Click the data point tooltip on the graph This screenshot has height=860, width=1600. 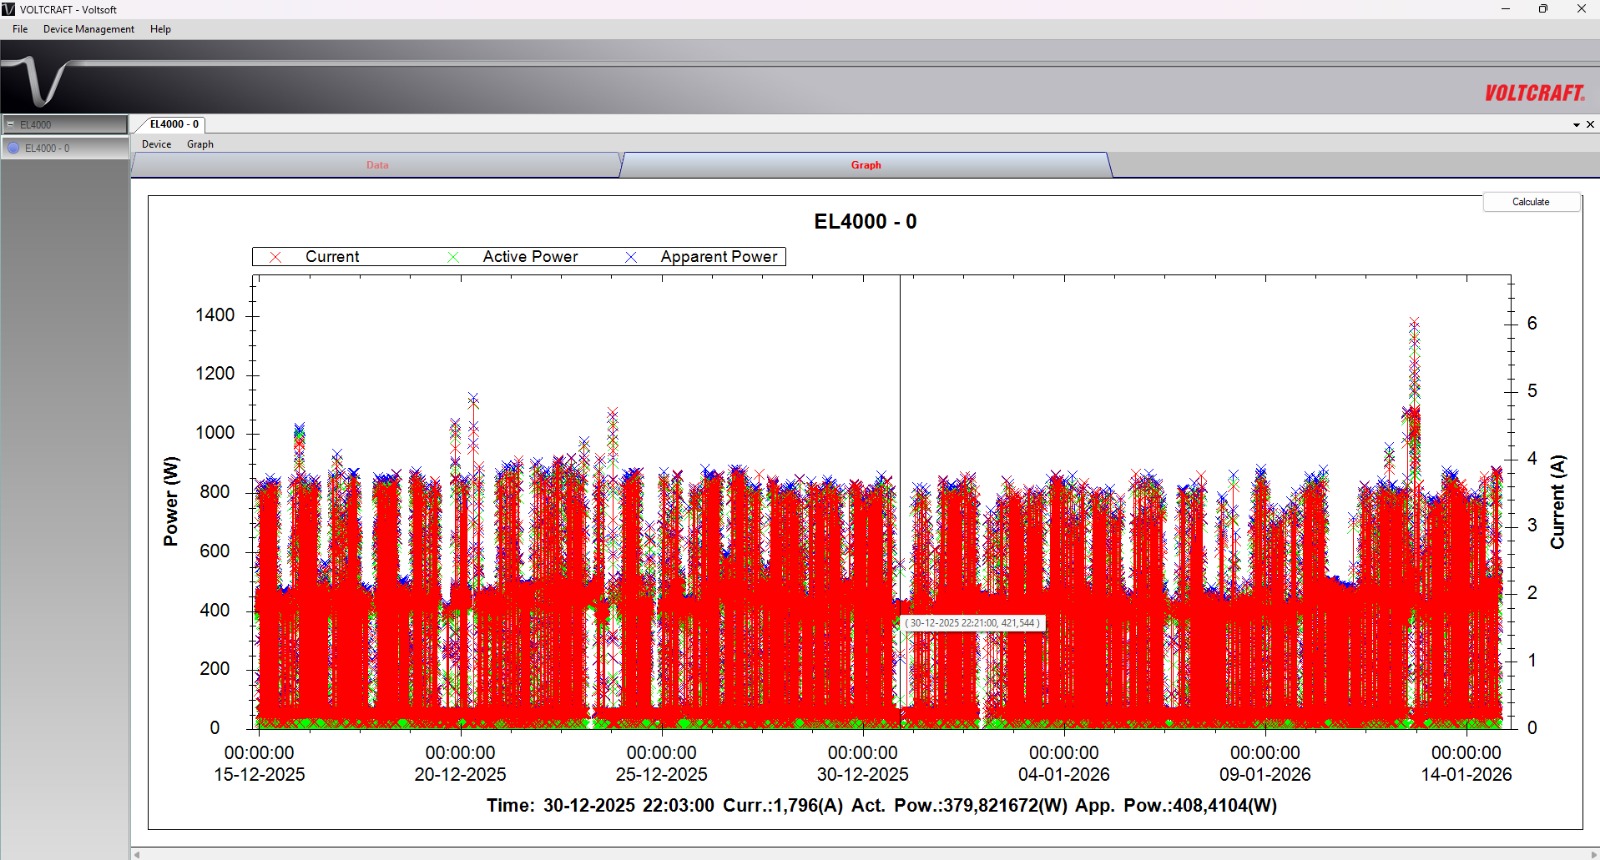click(x=972, y=623)
